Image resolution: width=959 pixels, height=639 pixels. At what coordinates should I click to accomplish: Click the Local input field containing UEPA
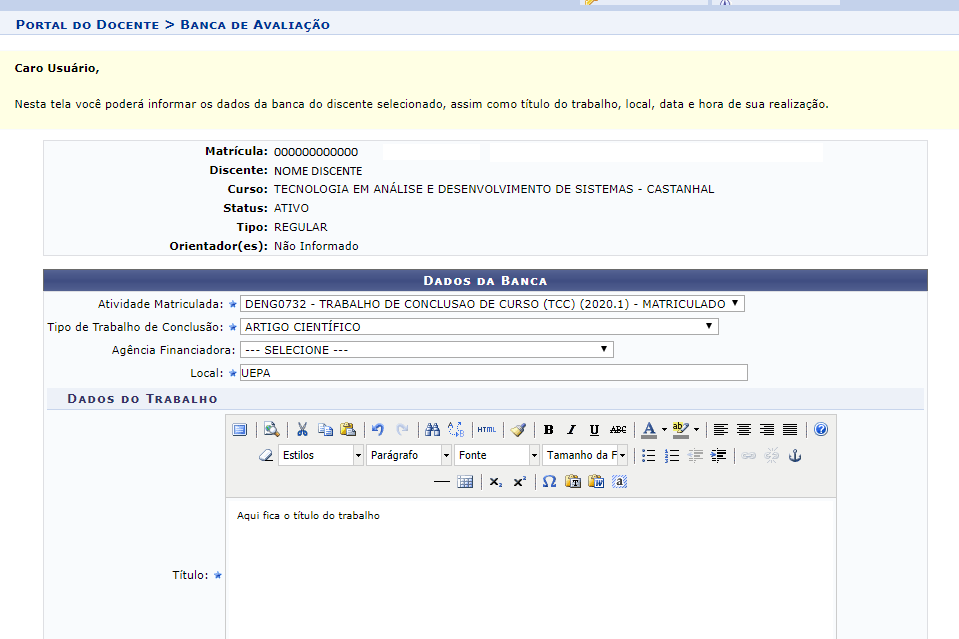(x=493, y=373)
